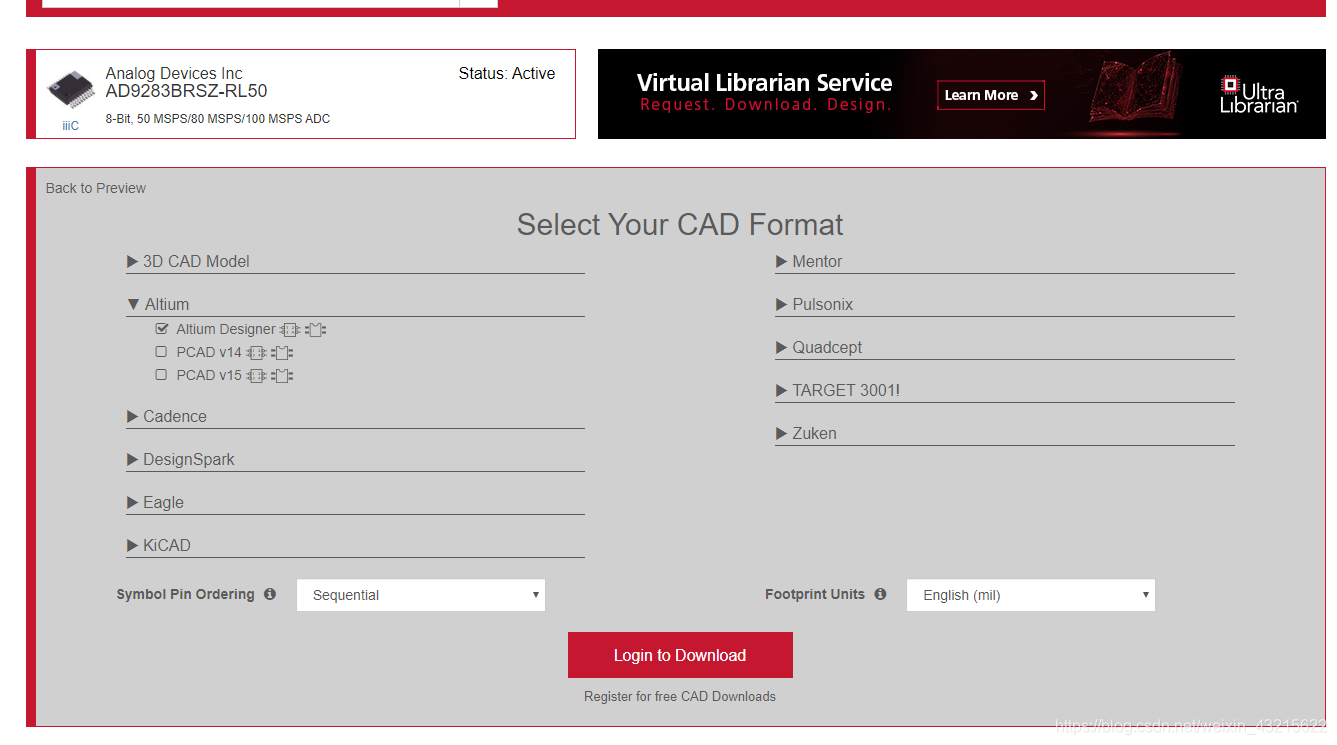The height and width of the screenshot is (745, 1337).
Task: Expand the Mentor format section
Action: pyautogui.click(x=1005, y=261)
